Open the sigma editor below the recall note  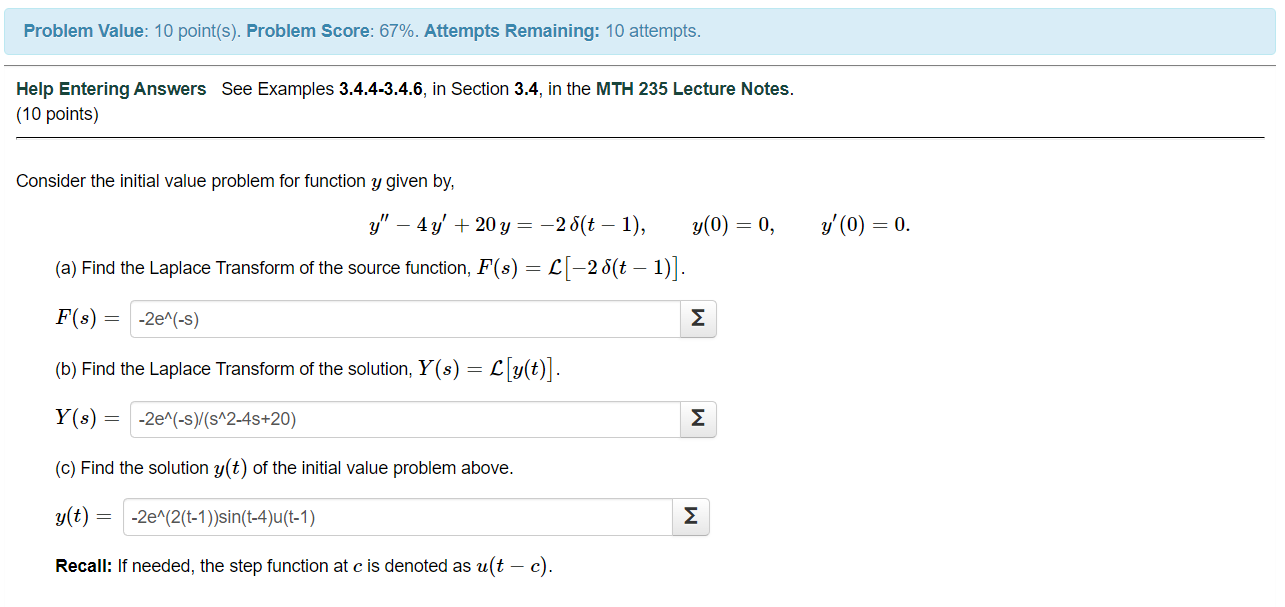[690, 516]
